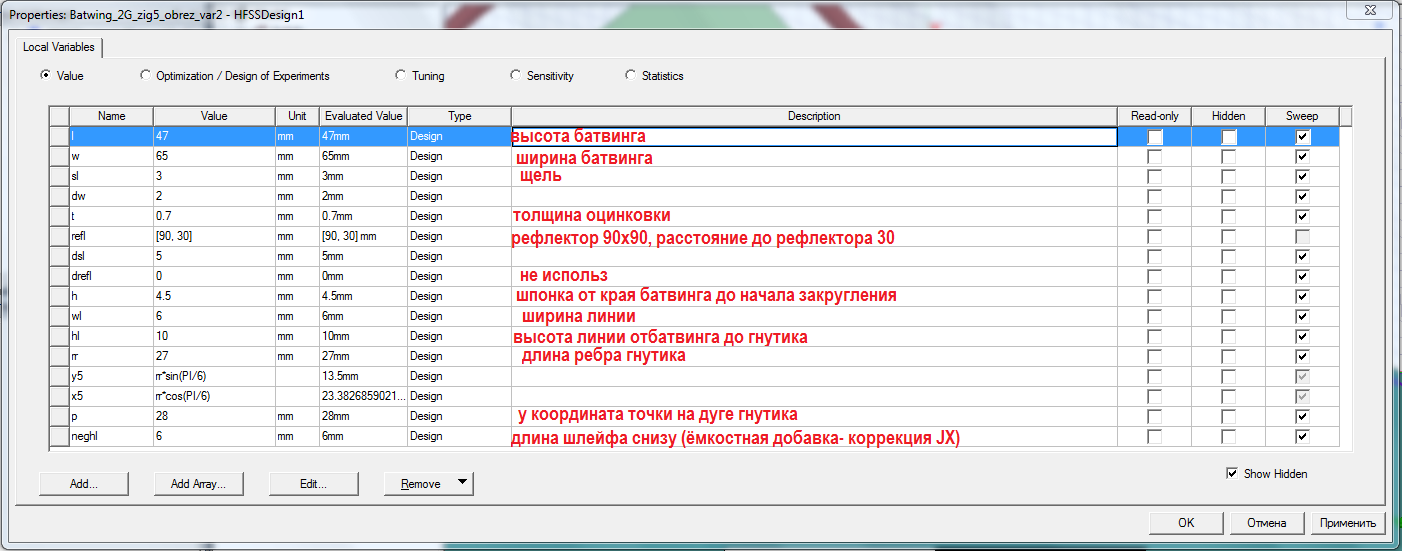Select the variable name cell neghl
Viewport: 1402px width, 551px height.
point(111,436)
